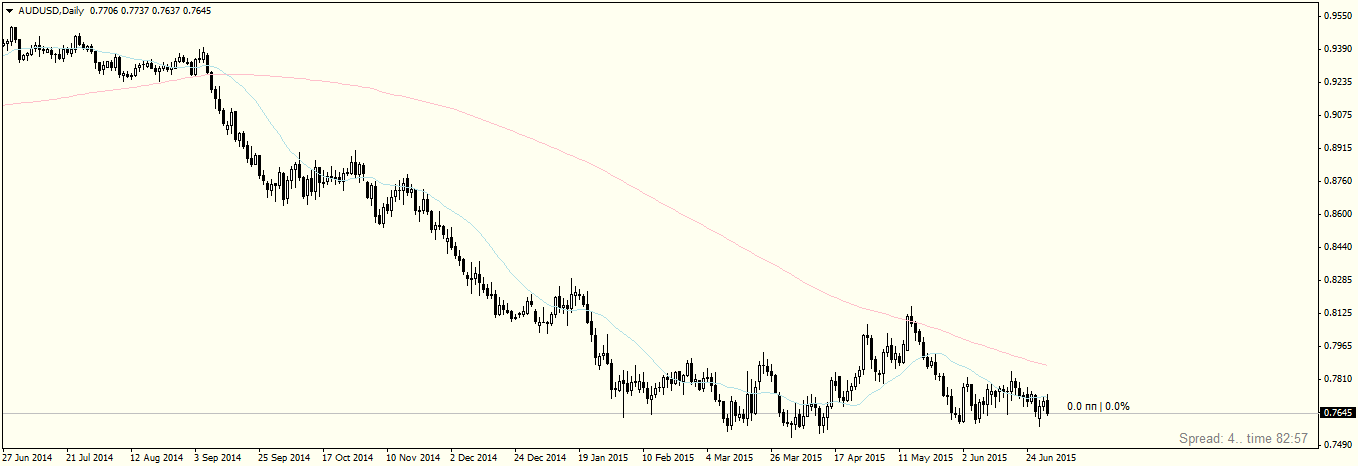Click the 0.8285 price scale value
1358x466 pixels.
[x=1338, y=280]
